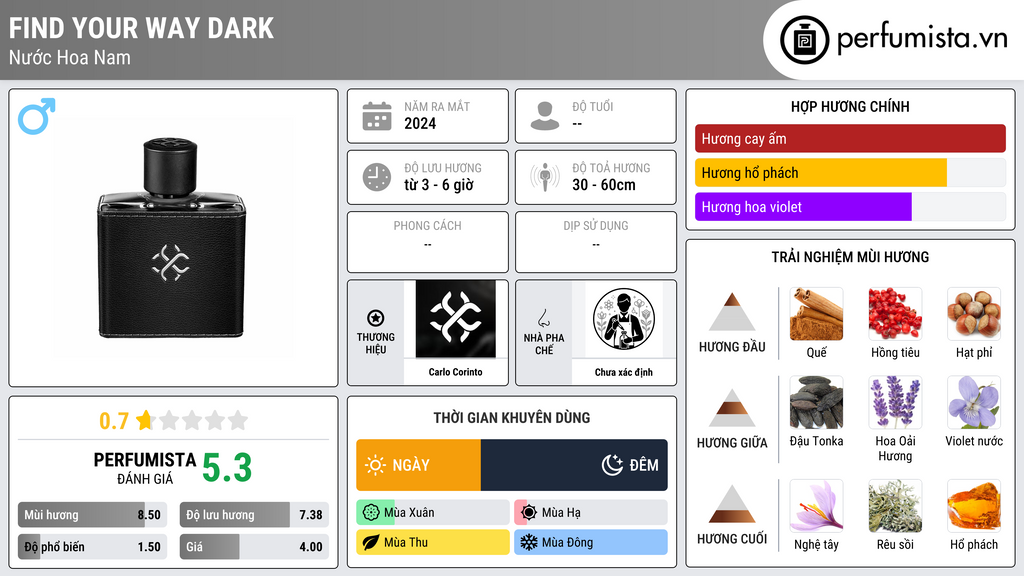Click the Độ phổ biến 1.50 score bar
Viewport: 1024px width, 576px height.
(x=93, y=547)
